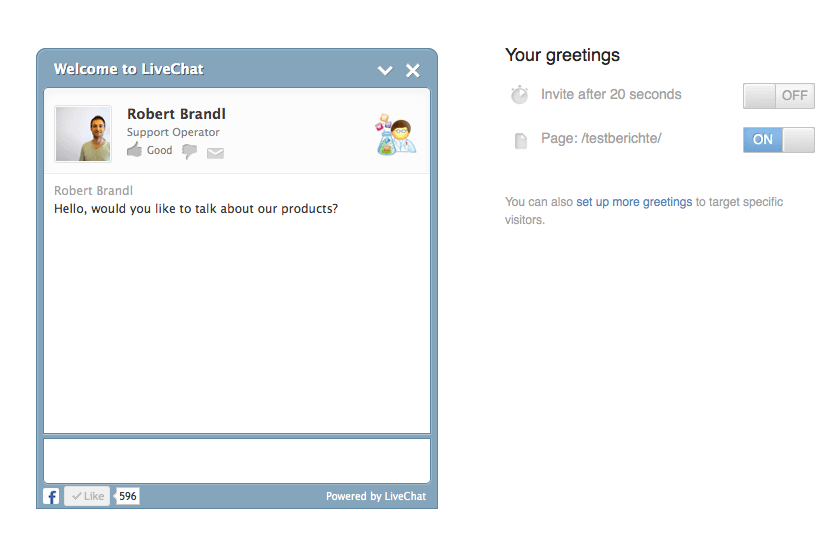Click the email transcript envelope icon
This screenshot has height=536, width=834.
click(x=215, y=153)
